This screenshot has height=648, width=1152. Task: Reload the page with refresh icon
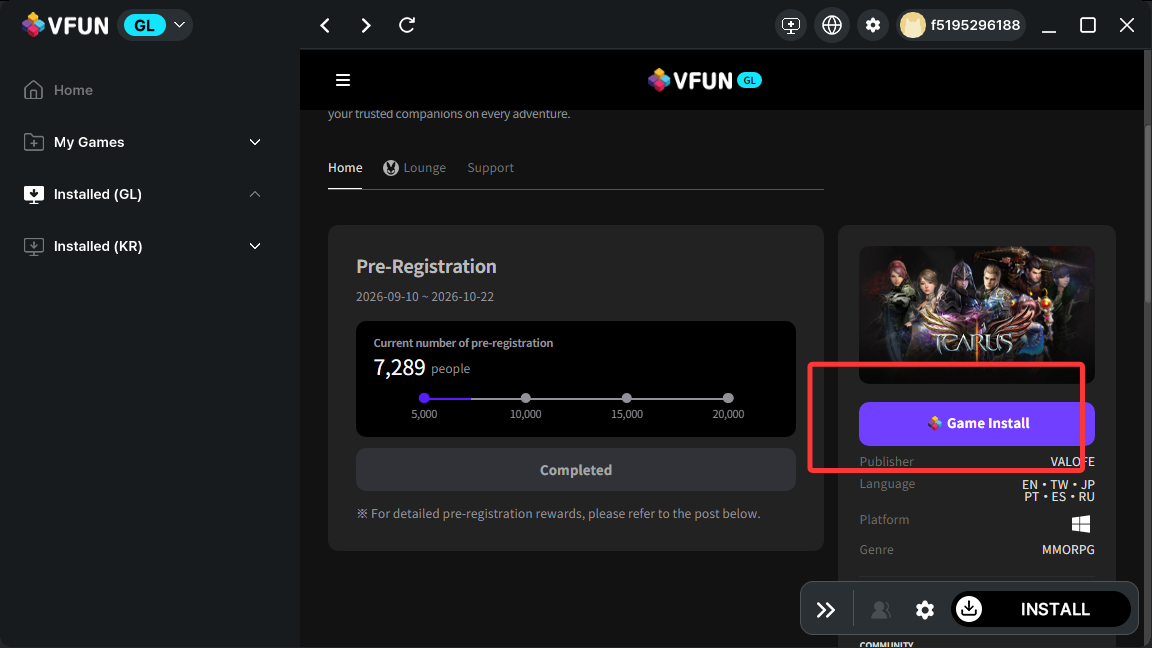(x=407, y=25)
